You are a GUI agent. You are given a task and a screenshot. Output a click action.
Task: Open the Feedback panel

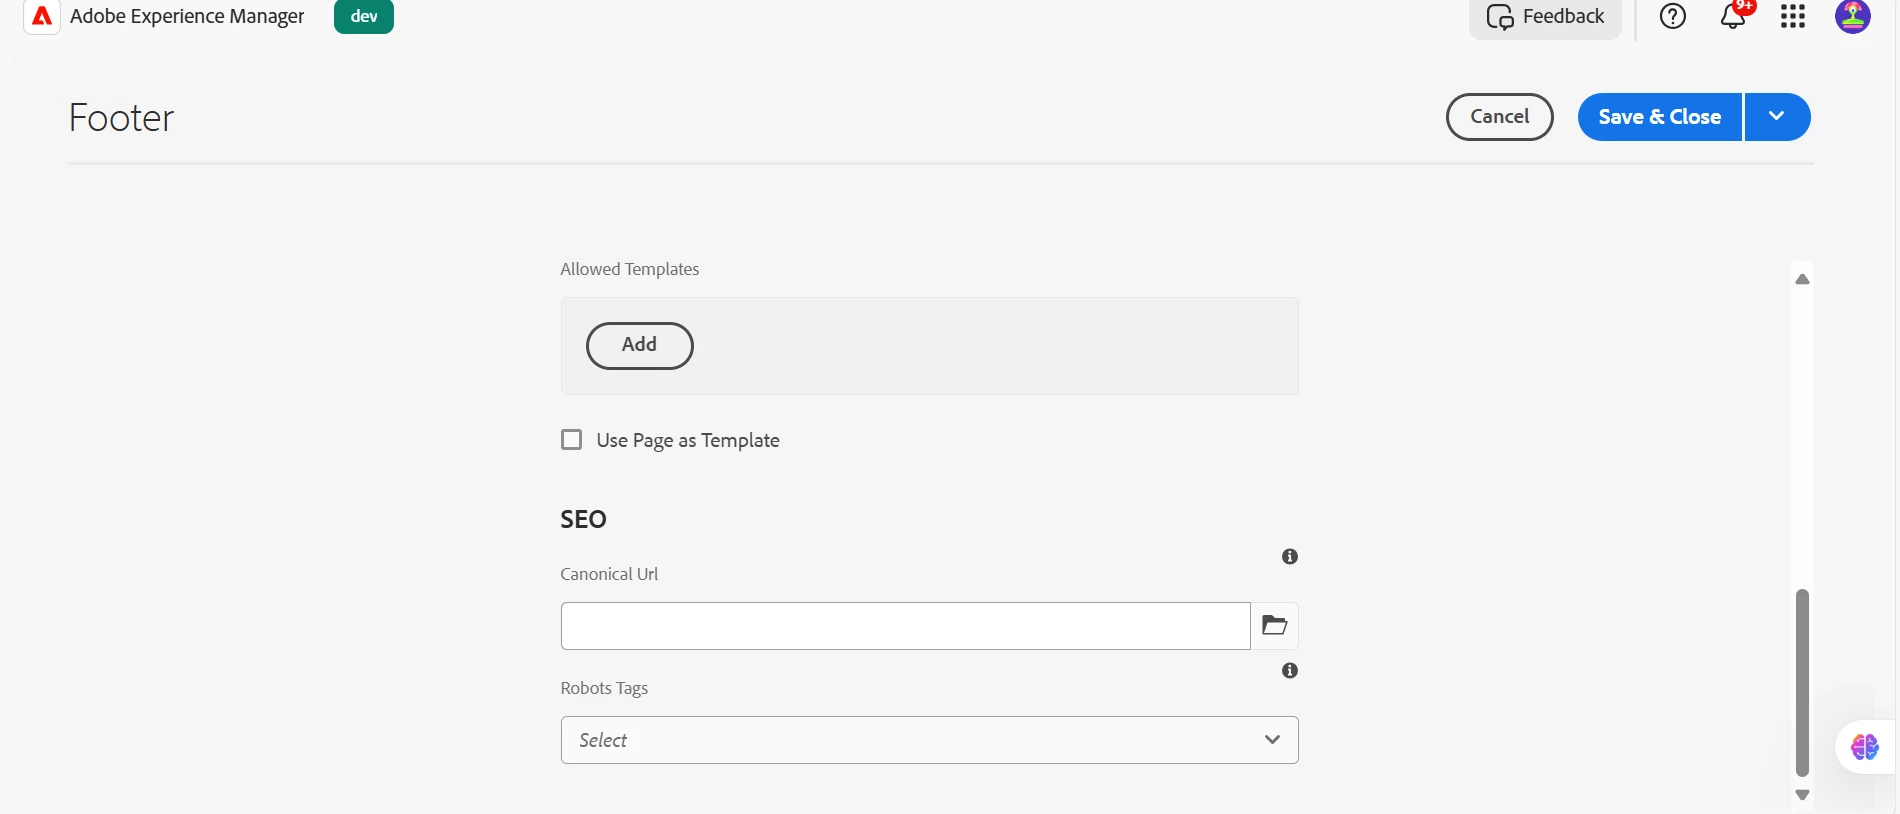click(1545, 17)
